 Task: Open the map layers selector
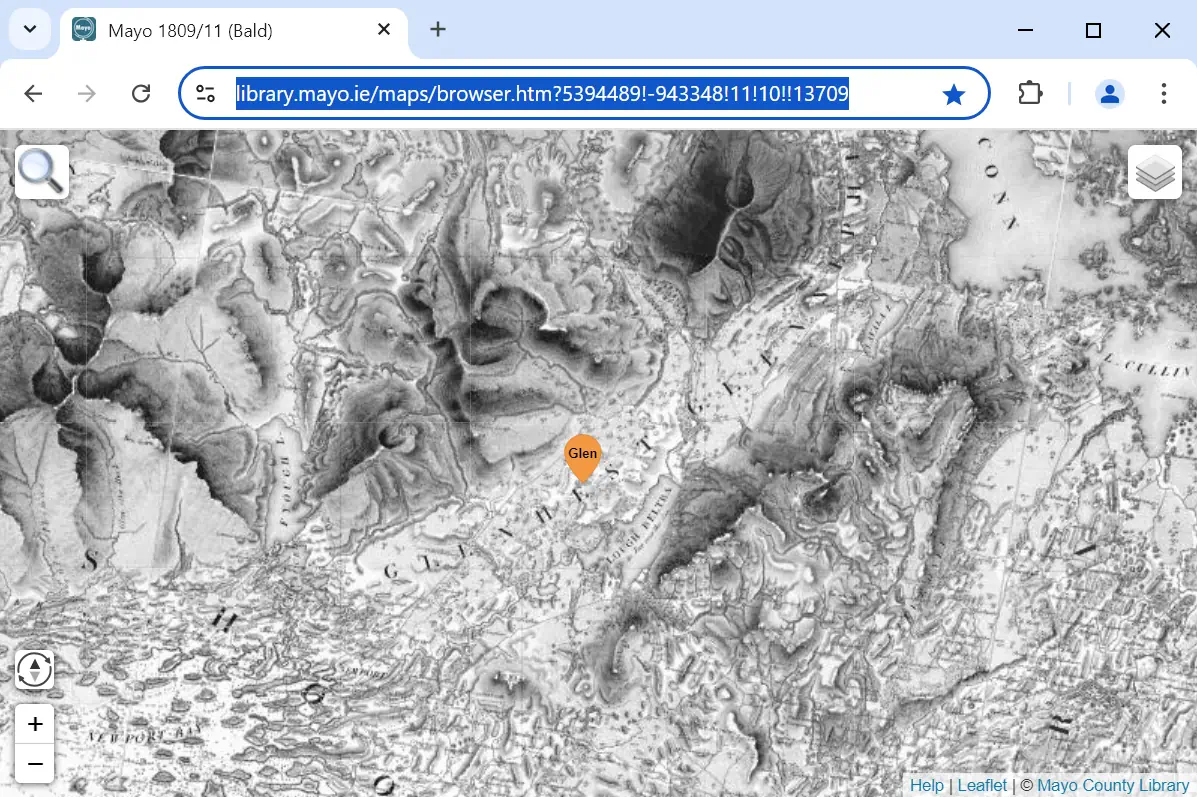click(1155, 172)
